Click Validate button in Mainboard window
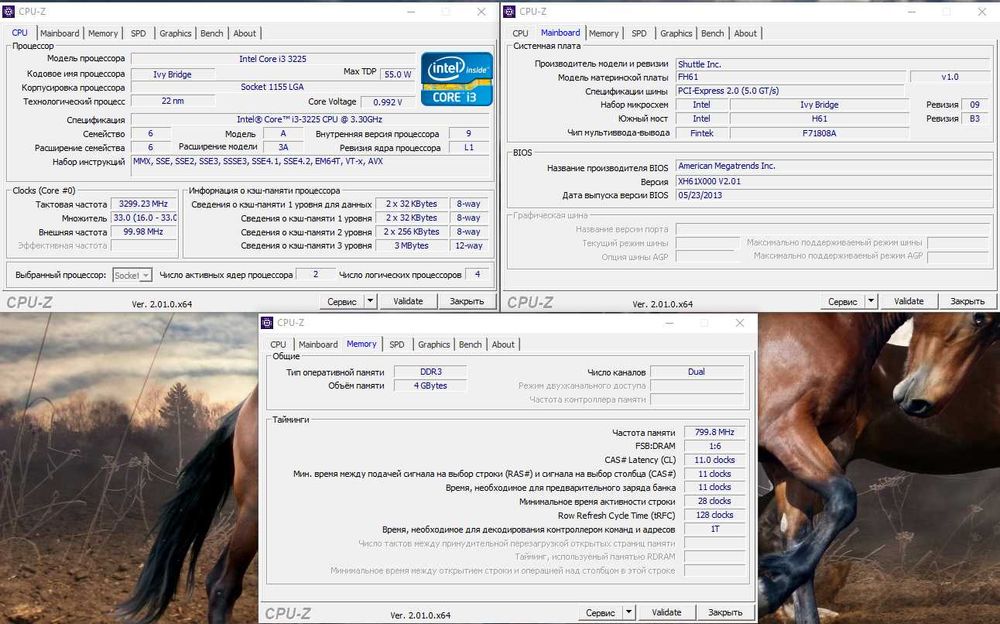Screen dimensions: 1000x624 [909, 301]
